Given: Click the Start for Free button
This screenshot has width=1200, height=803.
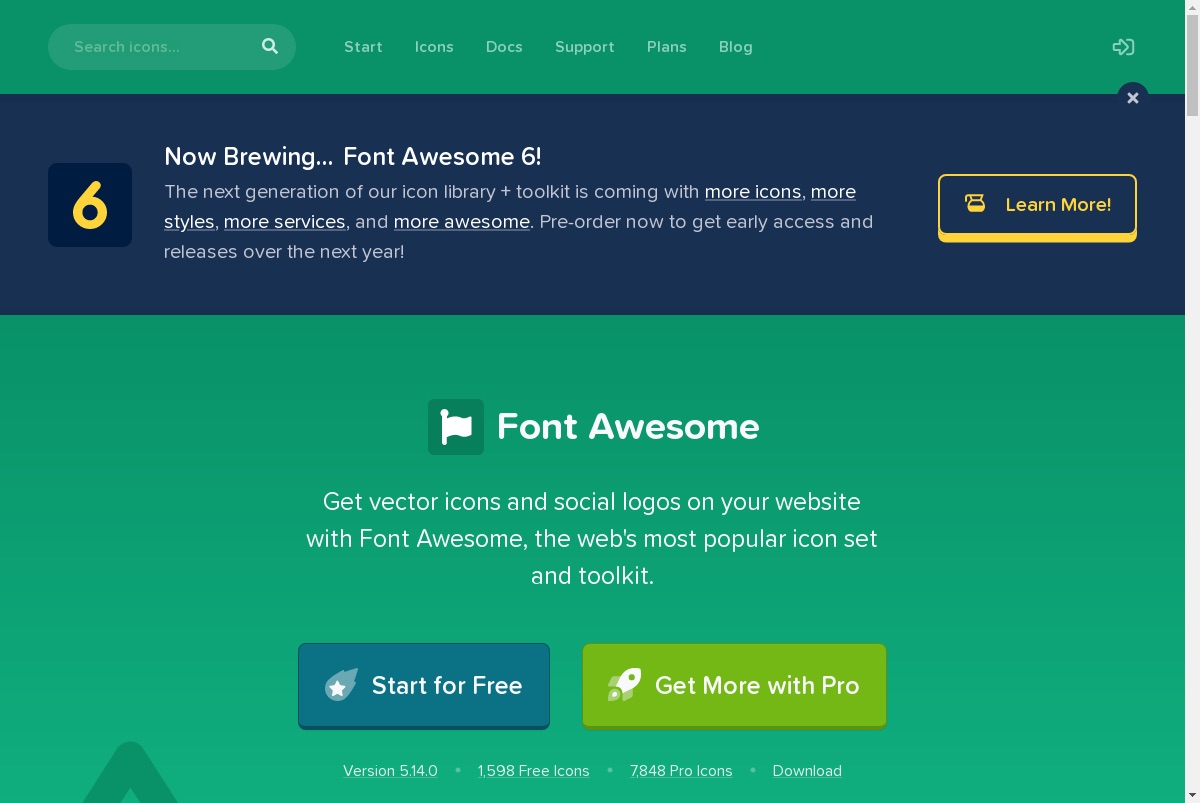Looking at the screenshot, I should (x=424, y=685).
